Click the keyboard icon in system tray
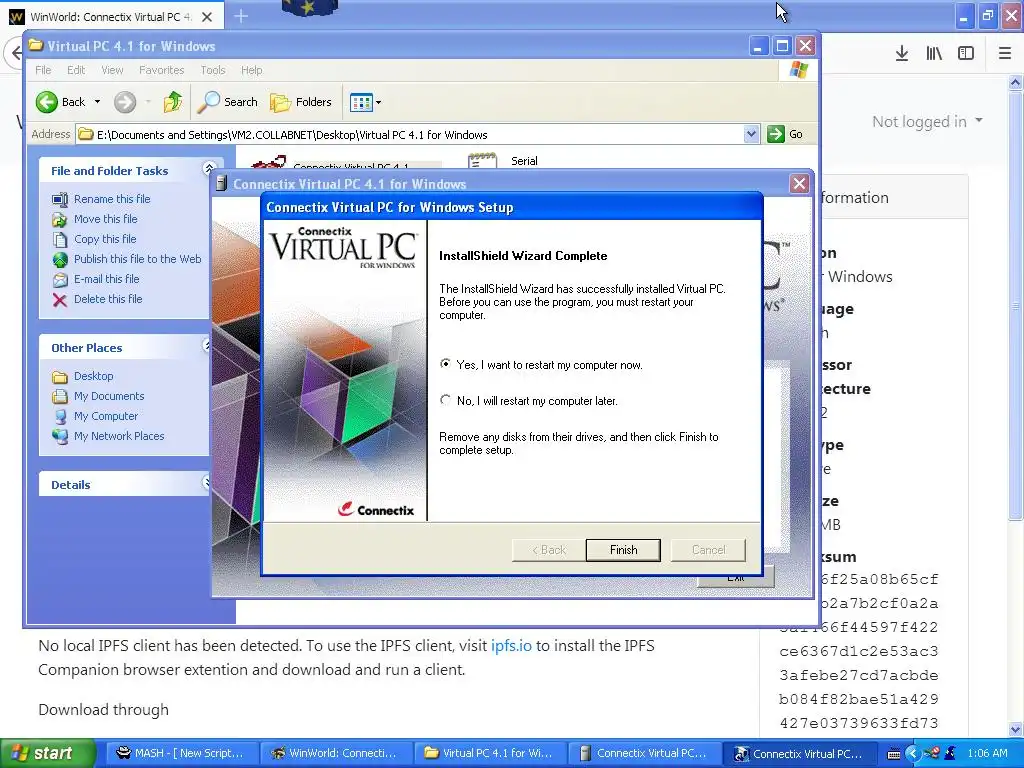 pos(894,754)
